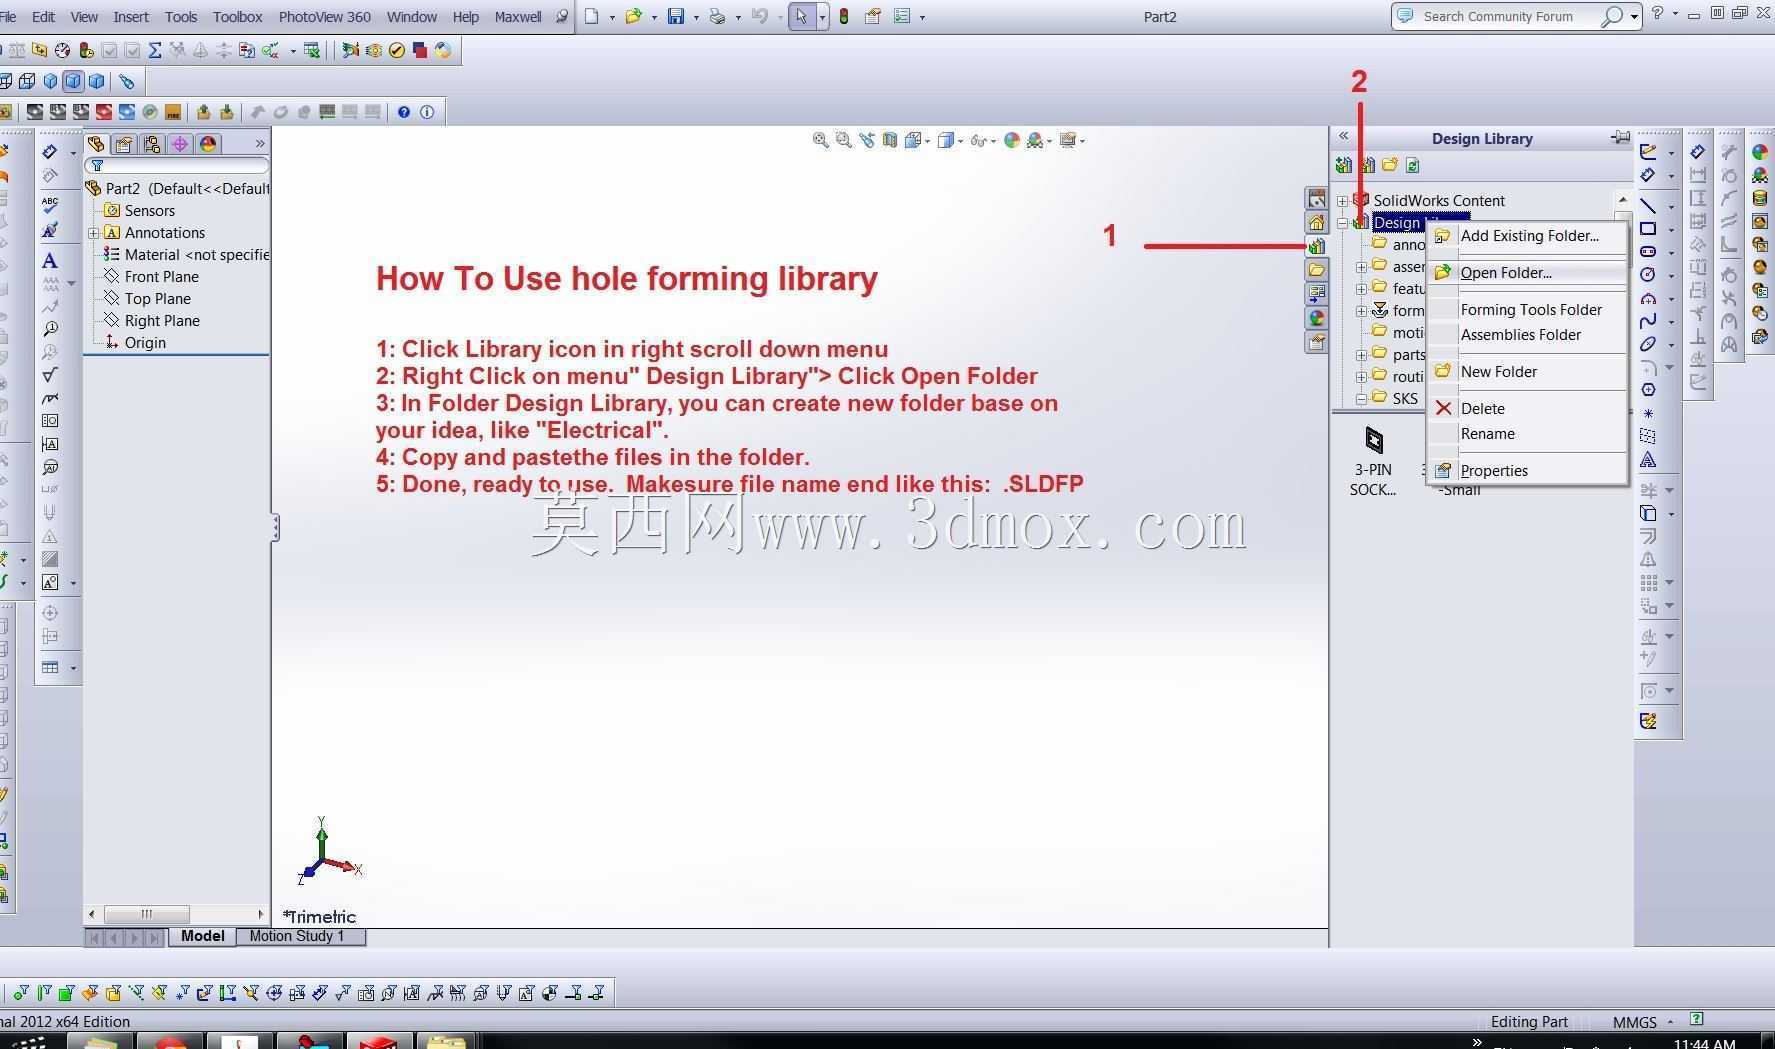The width and height of the screenshot is (1775, 1049).
Task: Choose Shaded With Edges display style
Action: click(73, 81)
